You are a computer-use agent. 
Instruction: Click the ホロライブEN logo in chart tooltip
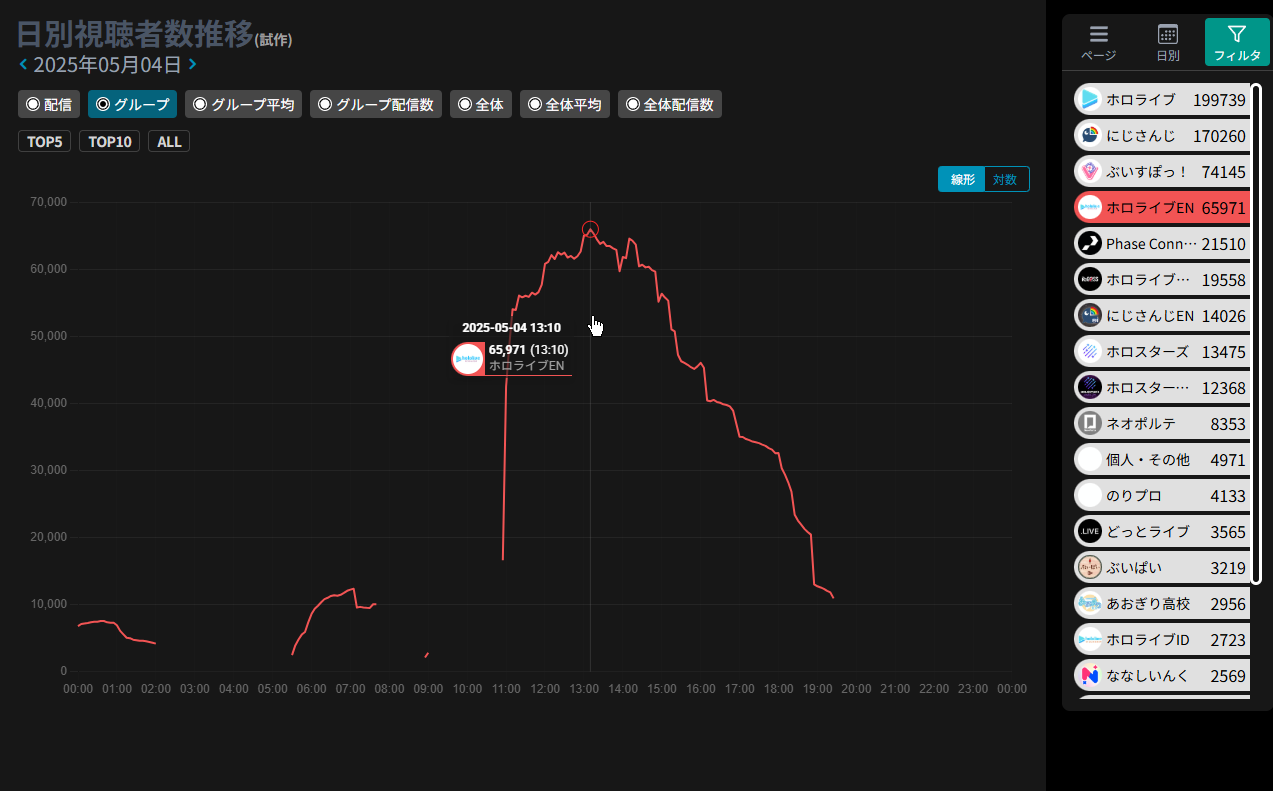click(x=468, y=359)
